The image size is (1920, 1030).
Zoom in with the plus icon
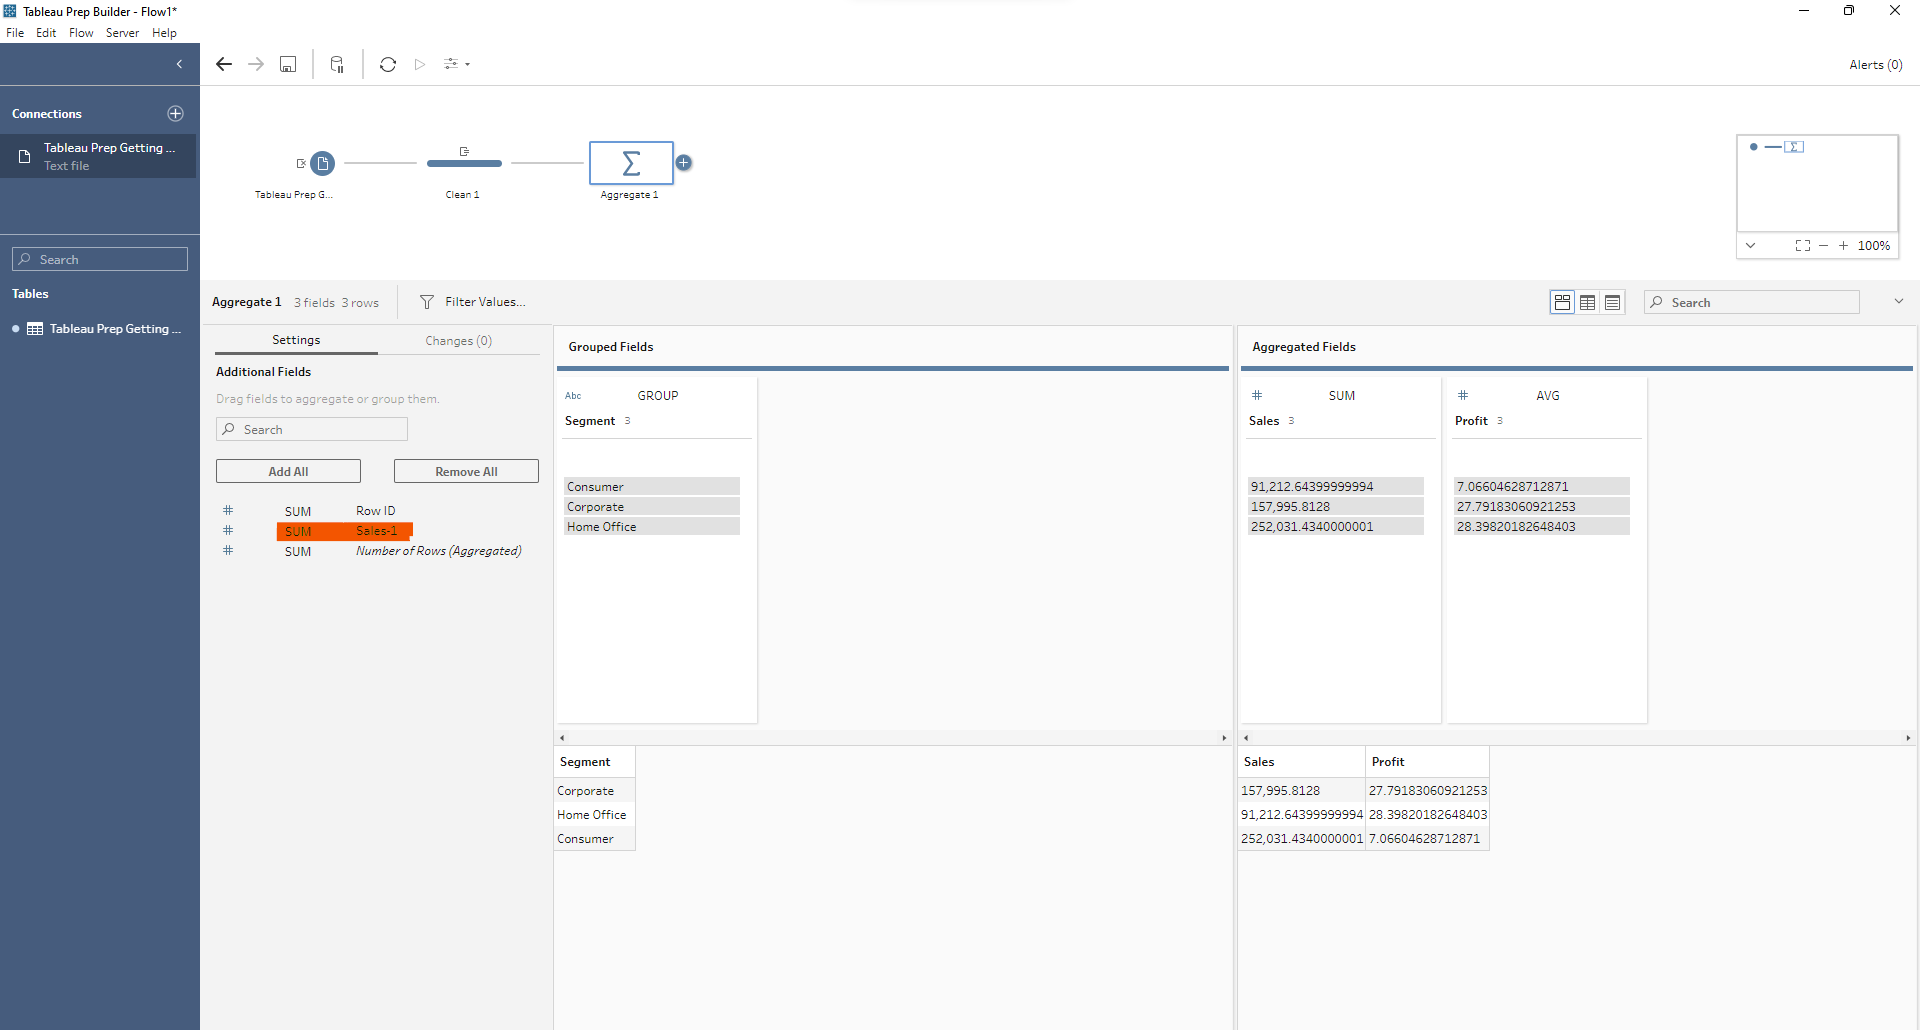tap(1843, 245)
